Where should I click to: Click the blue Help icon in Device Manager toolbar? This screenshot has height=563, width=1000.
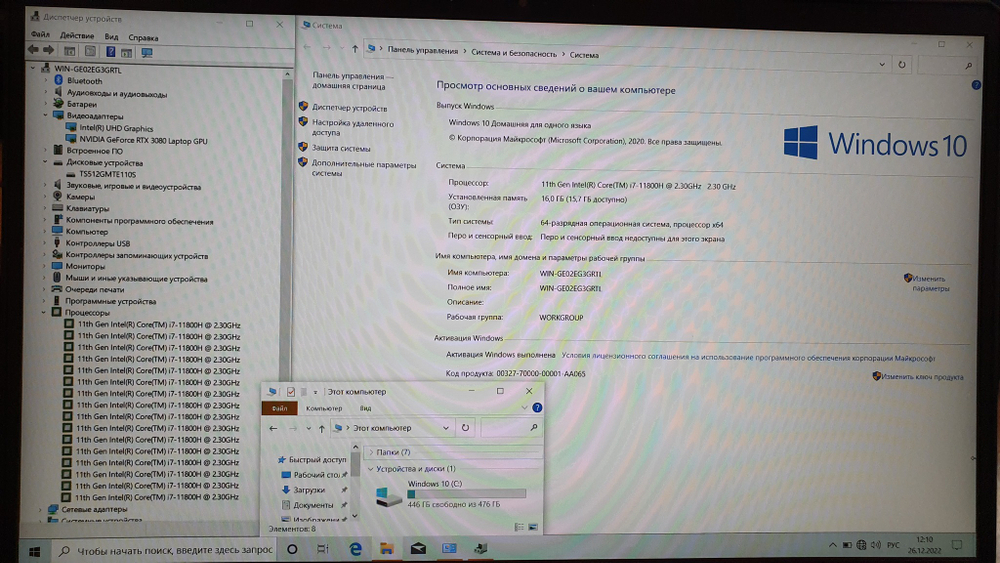click(110, 52)
